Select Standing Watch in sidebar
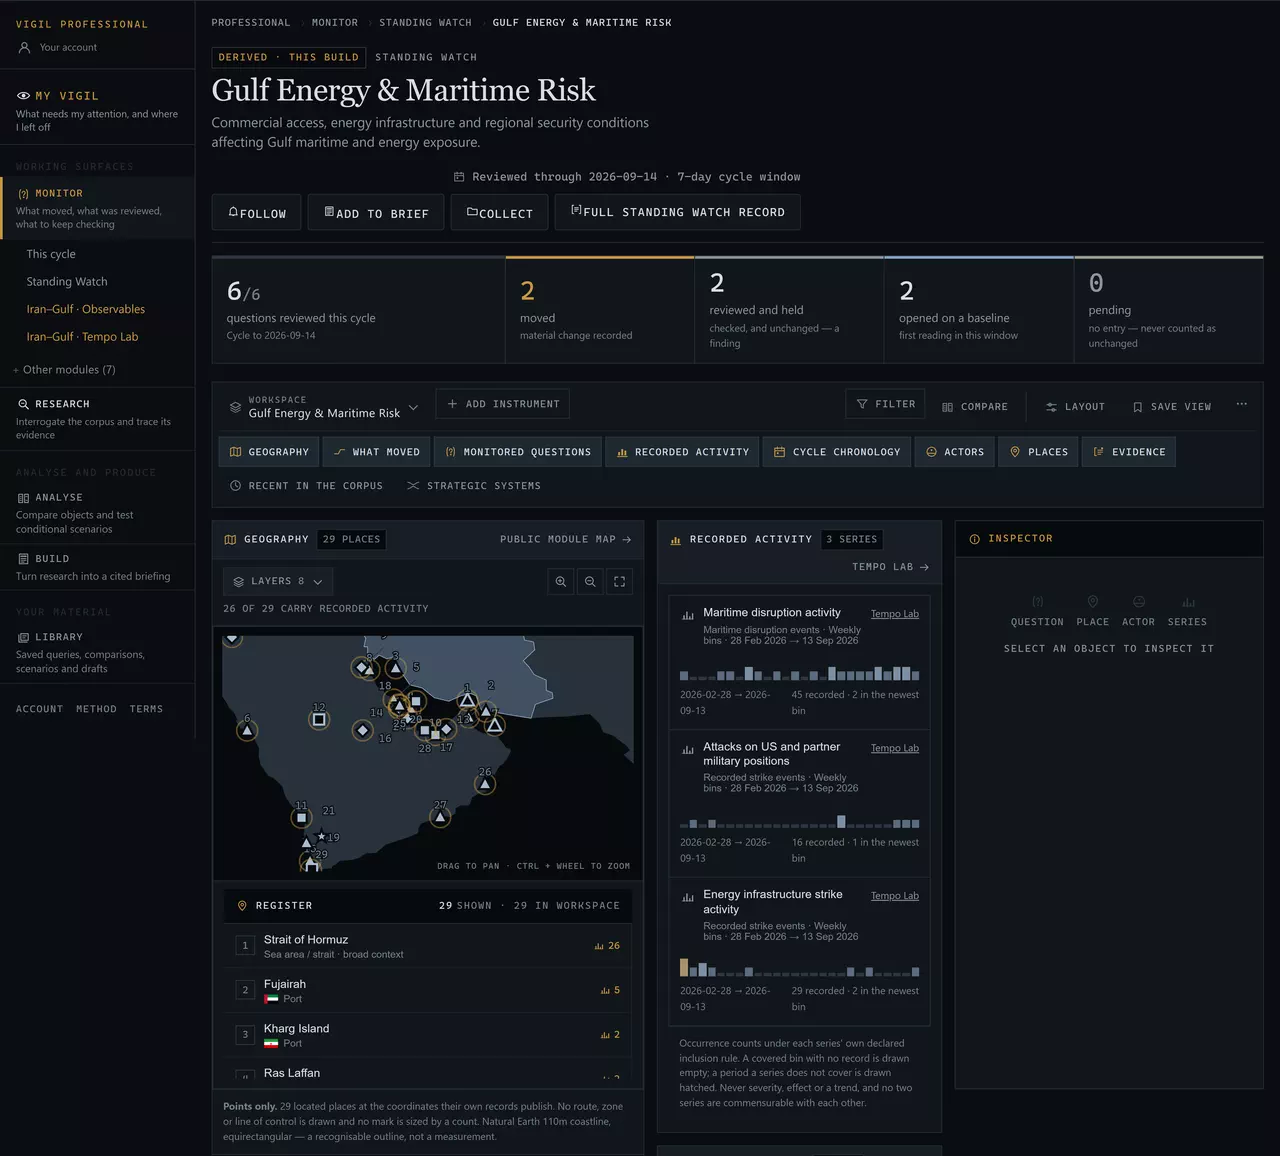The width and height of the screenshot is (1280, 1156). [x=67, y=282]
